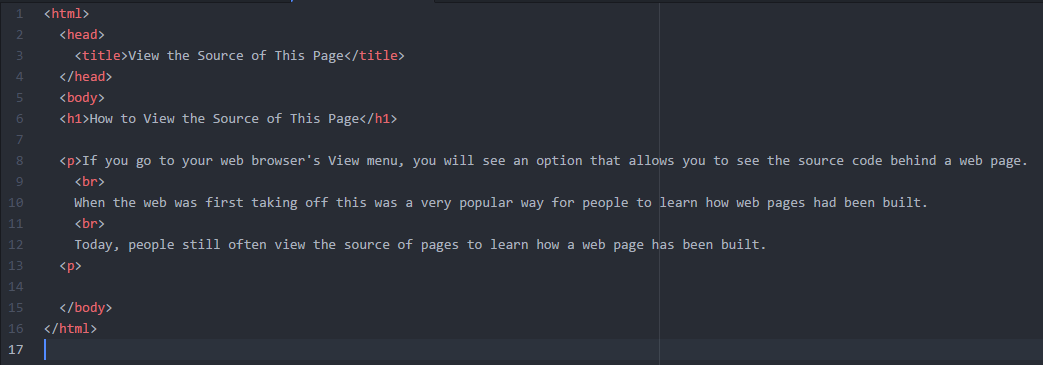Click the sentence starting 'Today, people still often view'
This screenshot has height=365, width=1043.
pos(420,245)
